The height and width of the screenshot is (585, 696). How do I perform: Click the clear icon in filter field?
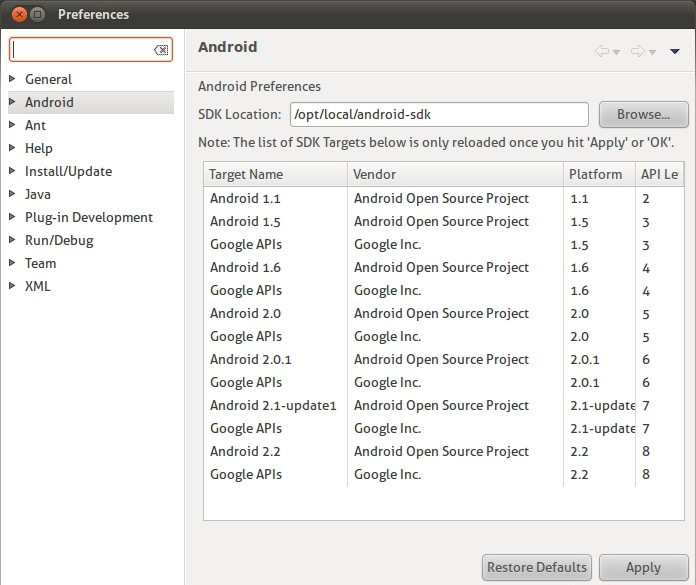(161, 50)
